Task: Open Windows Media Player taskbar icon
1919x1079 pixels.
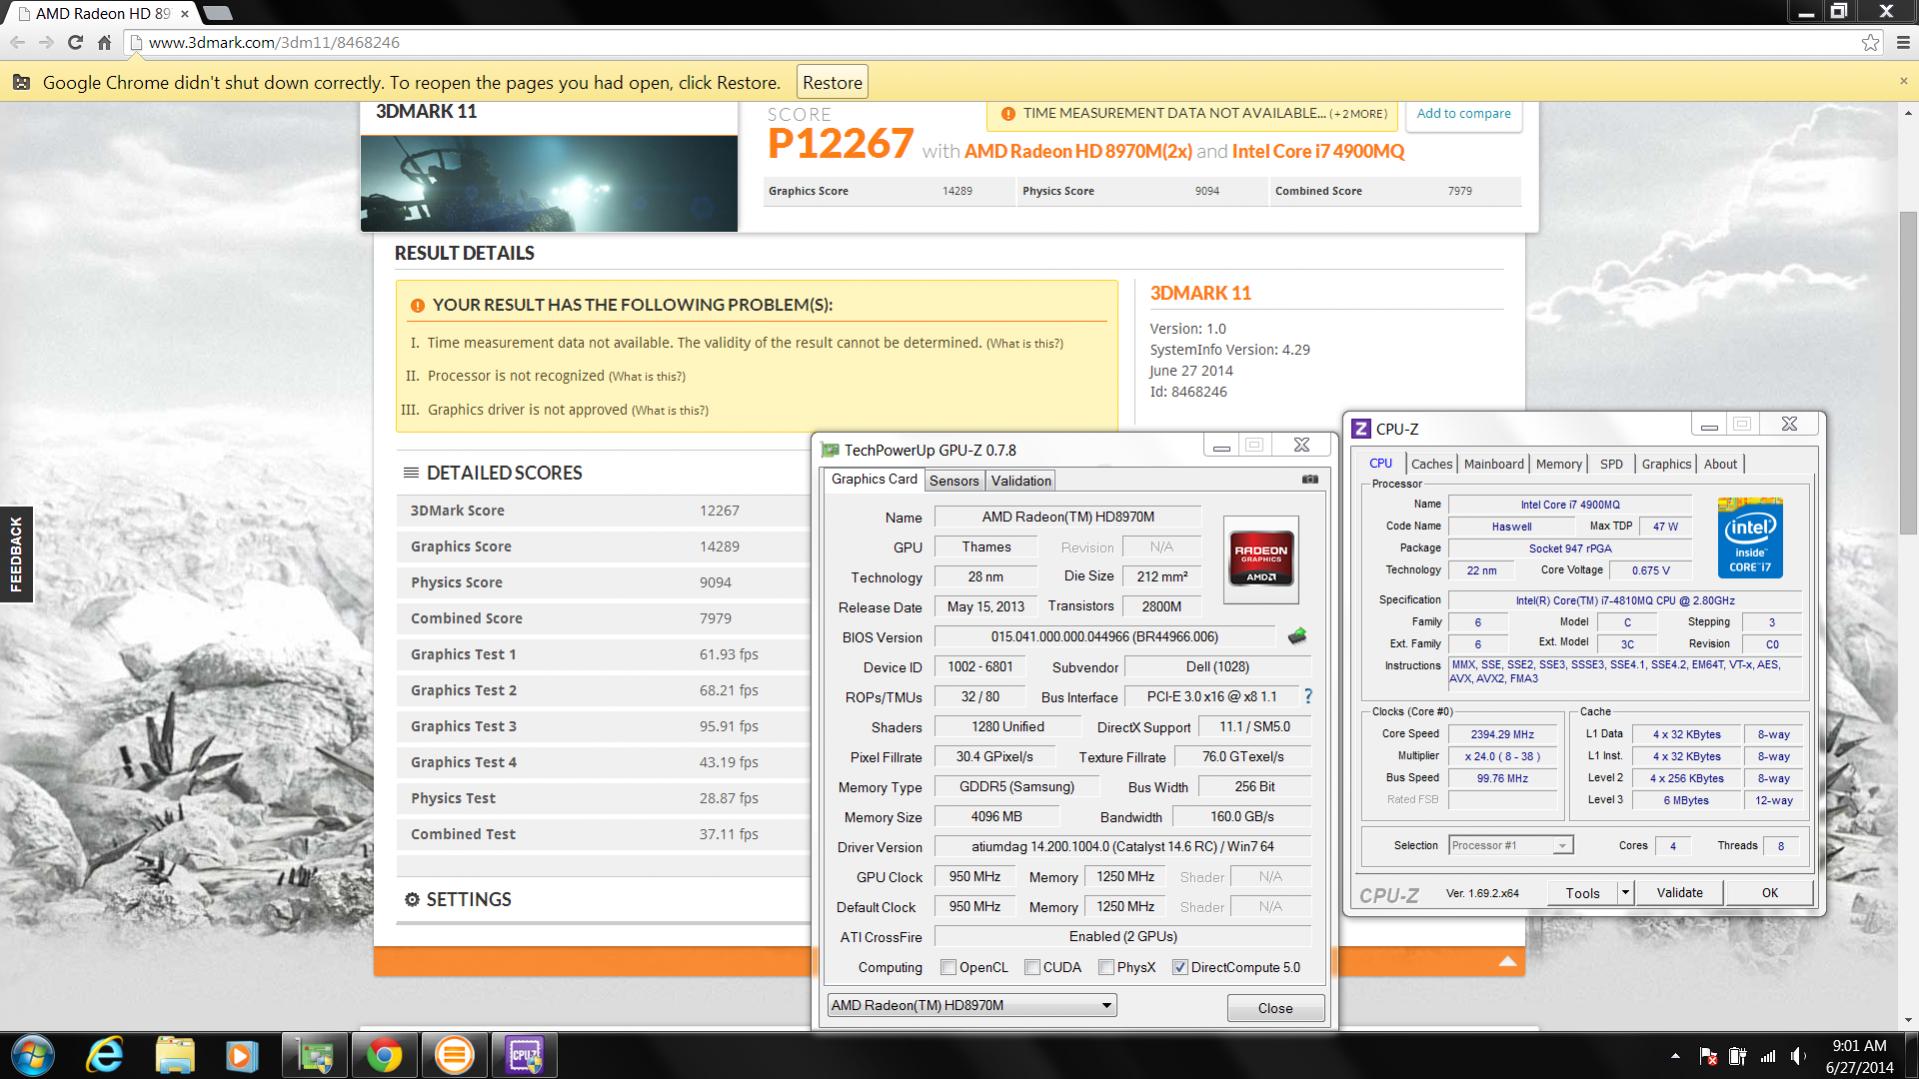Action: pyautogui.click(x=241, y=1055)
